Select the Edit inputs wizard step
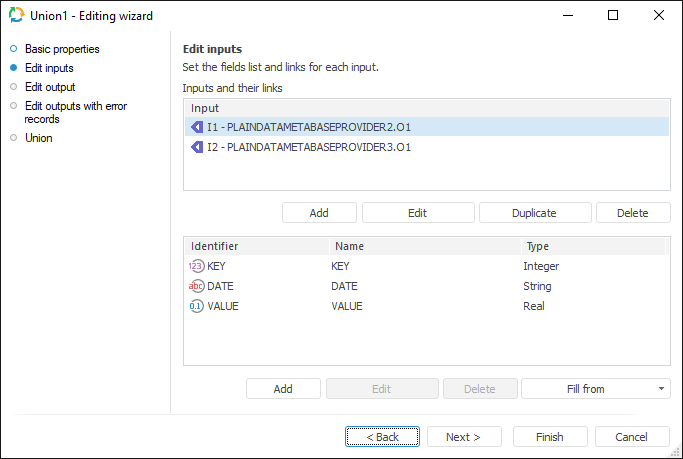Screen dimensions: 683x459 pos(49,68)
